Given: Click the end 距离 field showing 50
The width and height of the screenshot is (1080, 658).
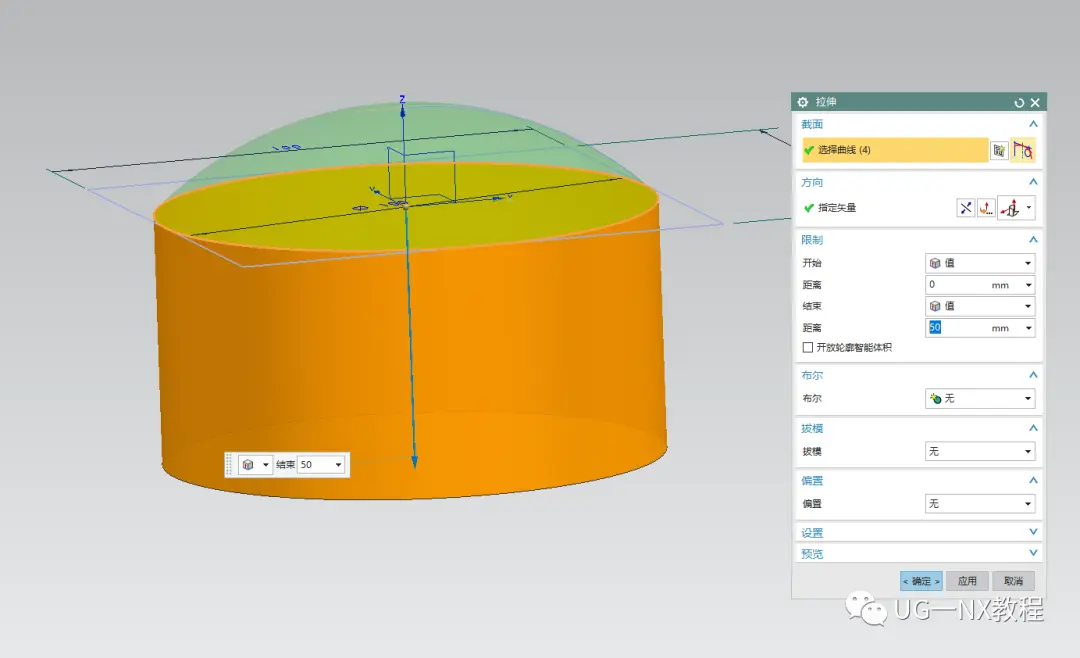Looking at the screenshot, I should pos(957,328).
